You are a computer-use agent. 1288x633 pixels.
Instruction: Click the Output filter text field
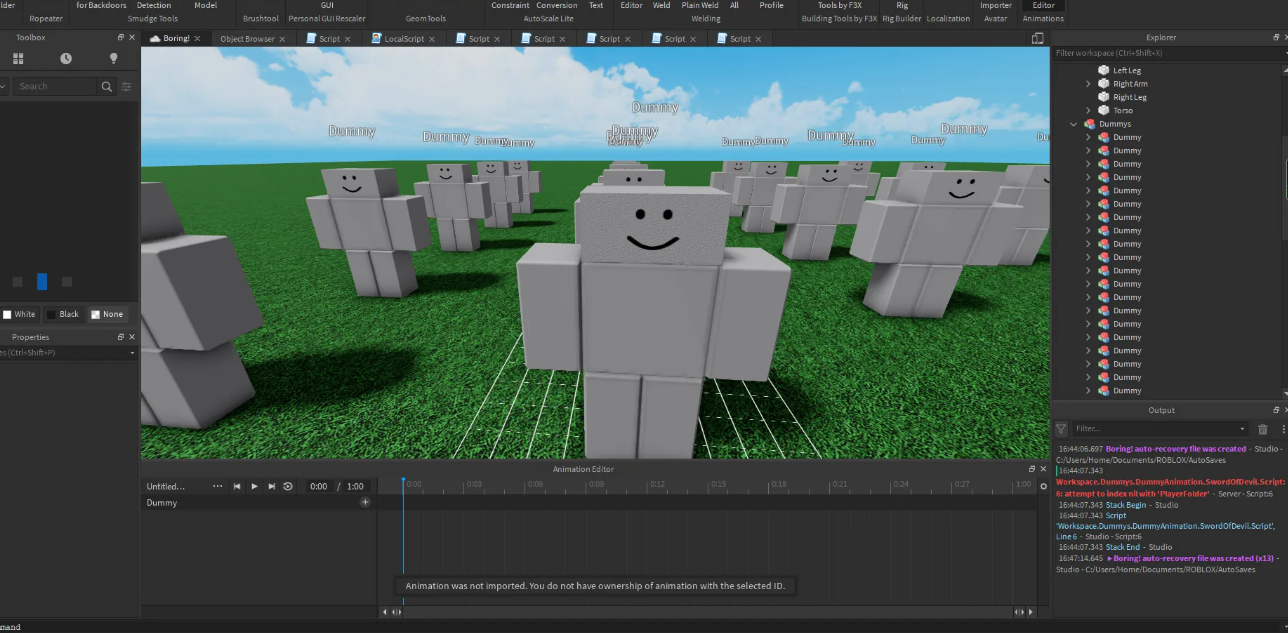1153,429
